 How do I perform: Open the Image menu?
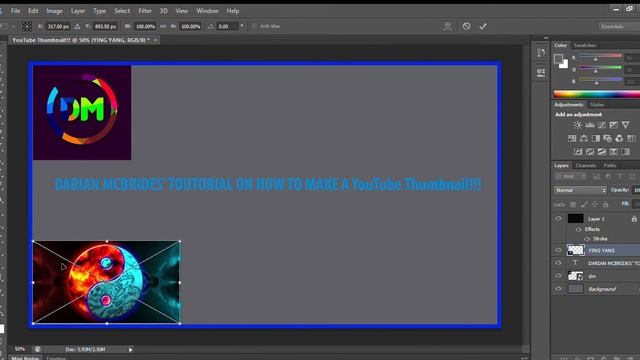[x=54, y=11]
